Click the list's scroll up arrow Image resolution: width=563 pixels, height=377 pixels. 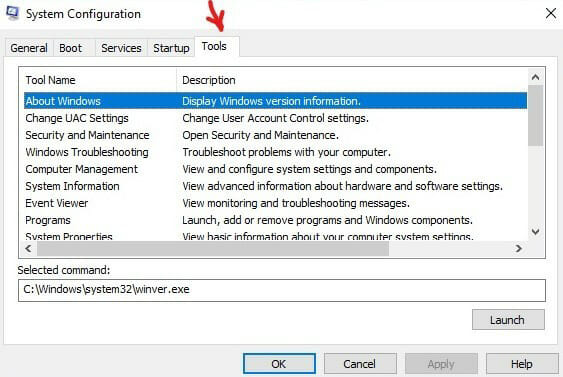[x=535, y=77]
